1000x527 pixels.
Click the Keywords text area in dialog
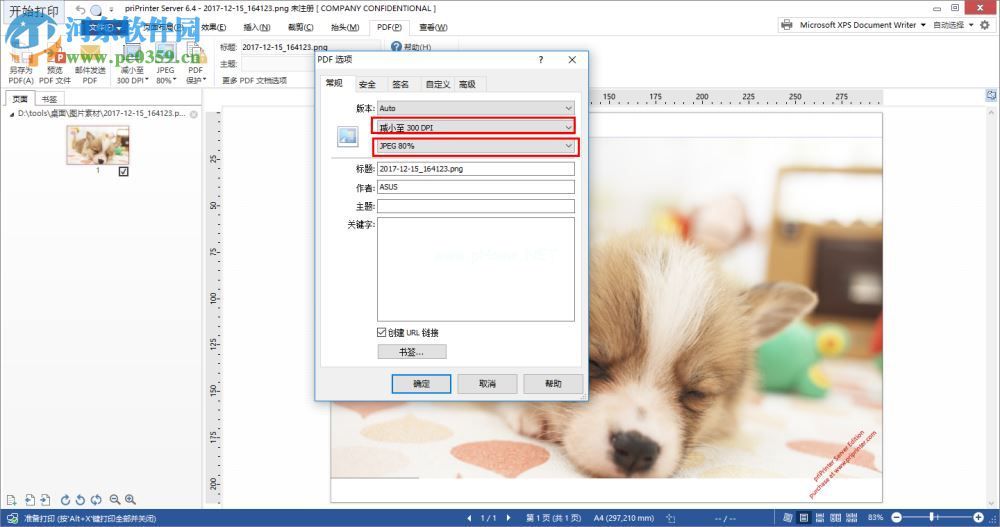(x=476, y=269)
